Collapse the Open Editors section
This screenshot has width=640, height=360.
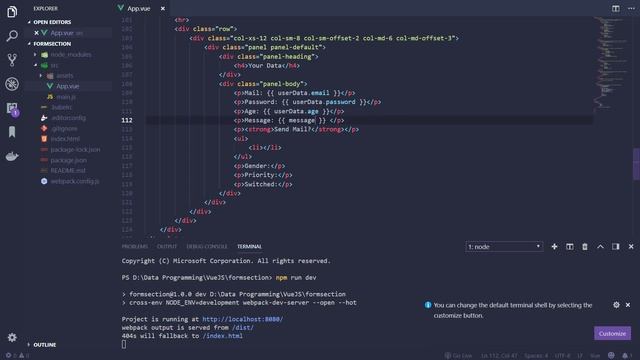coord(52,22)
